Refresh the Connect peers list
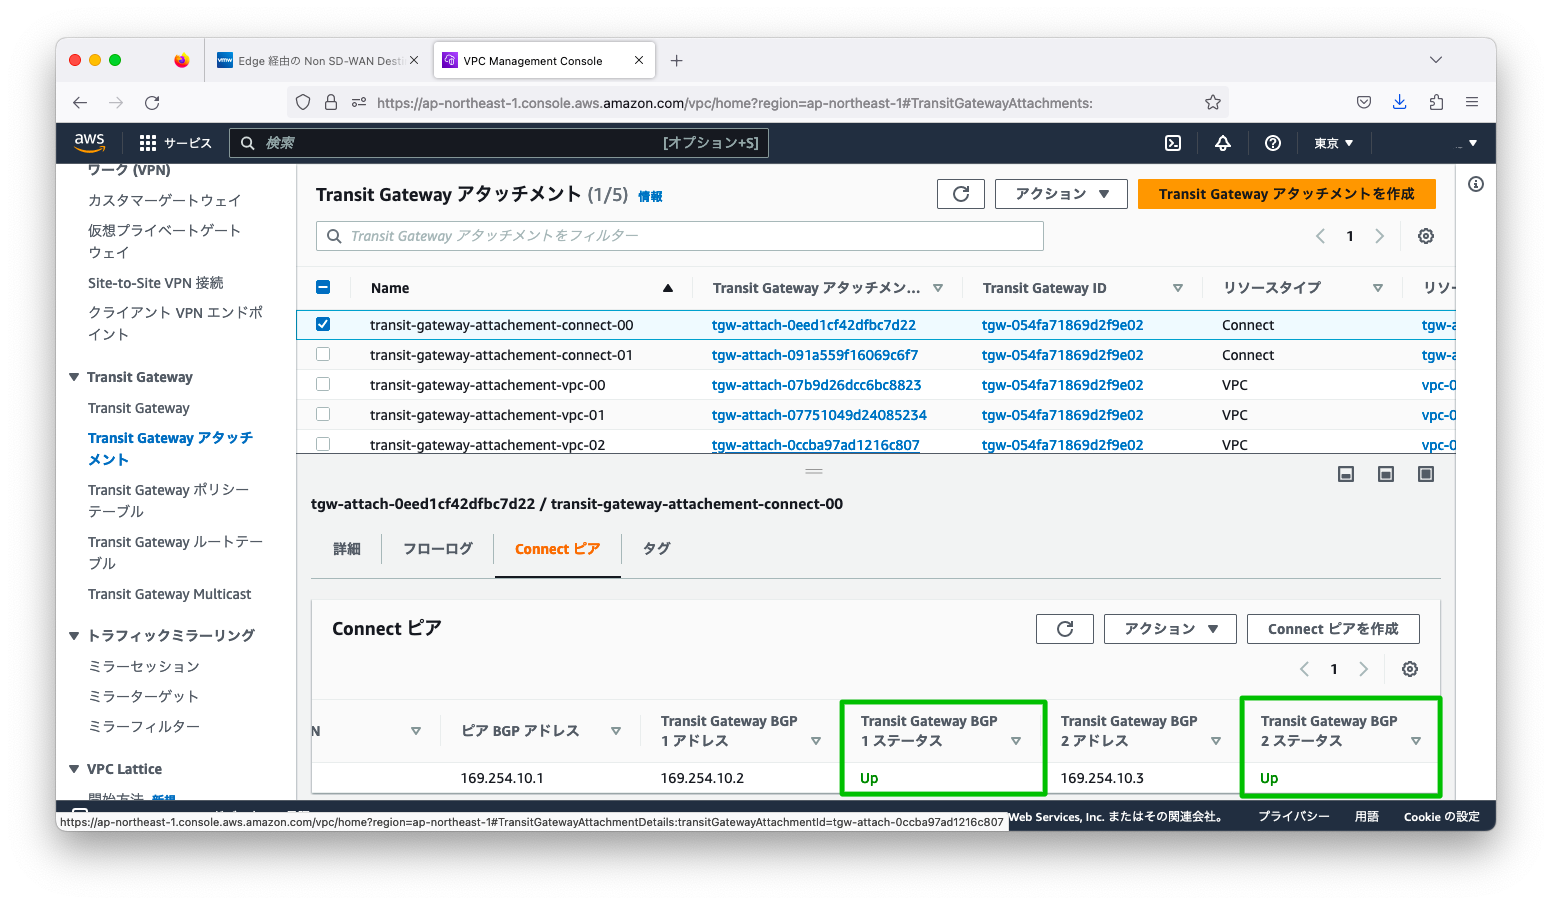Viewport: 1552px width, 905px height. (x=1064, y=629)
